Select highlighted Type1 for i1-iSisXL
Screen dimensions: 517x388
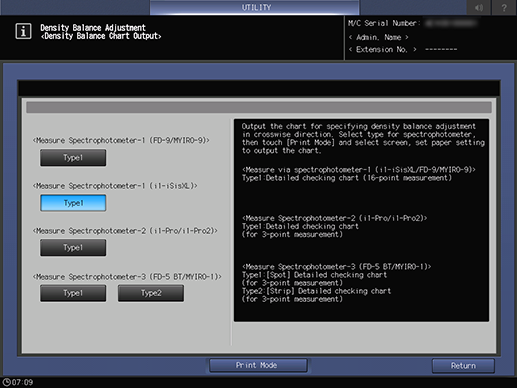pos(73,203)
